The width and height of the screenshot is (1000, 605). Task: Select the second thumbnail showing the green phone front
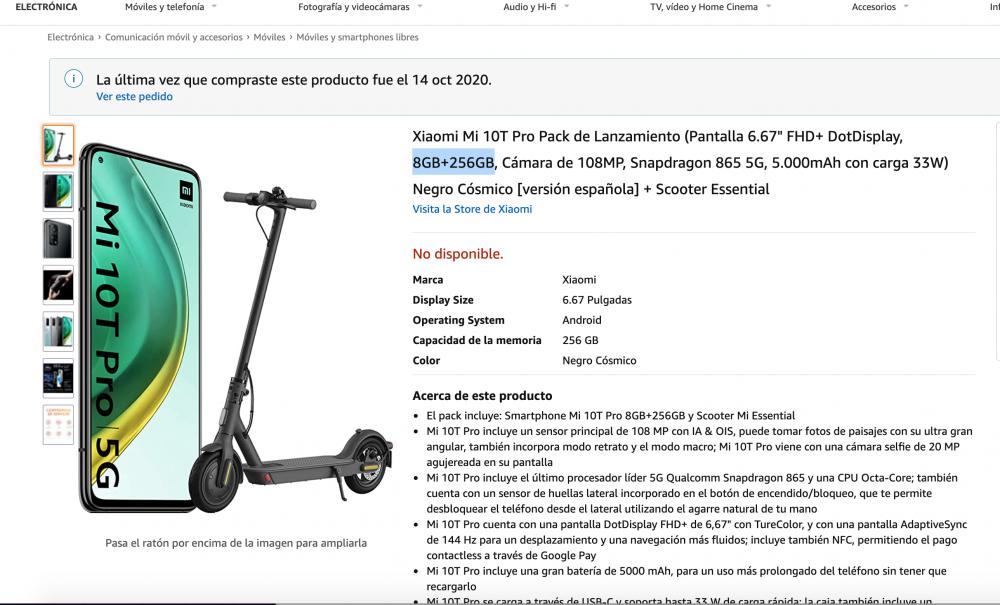click(x=58, y=191)
